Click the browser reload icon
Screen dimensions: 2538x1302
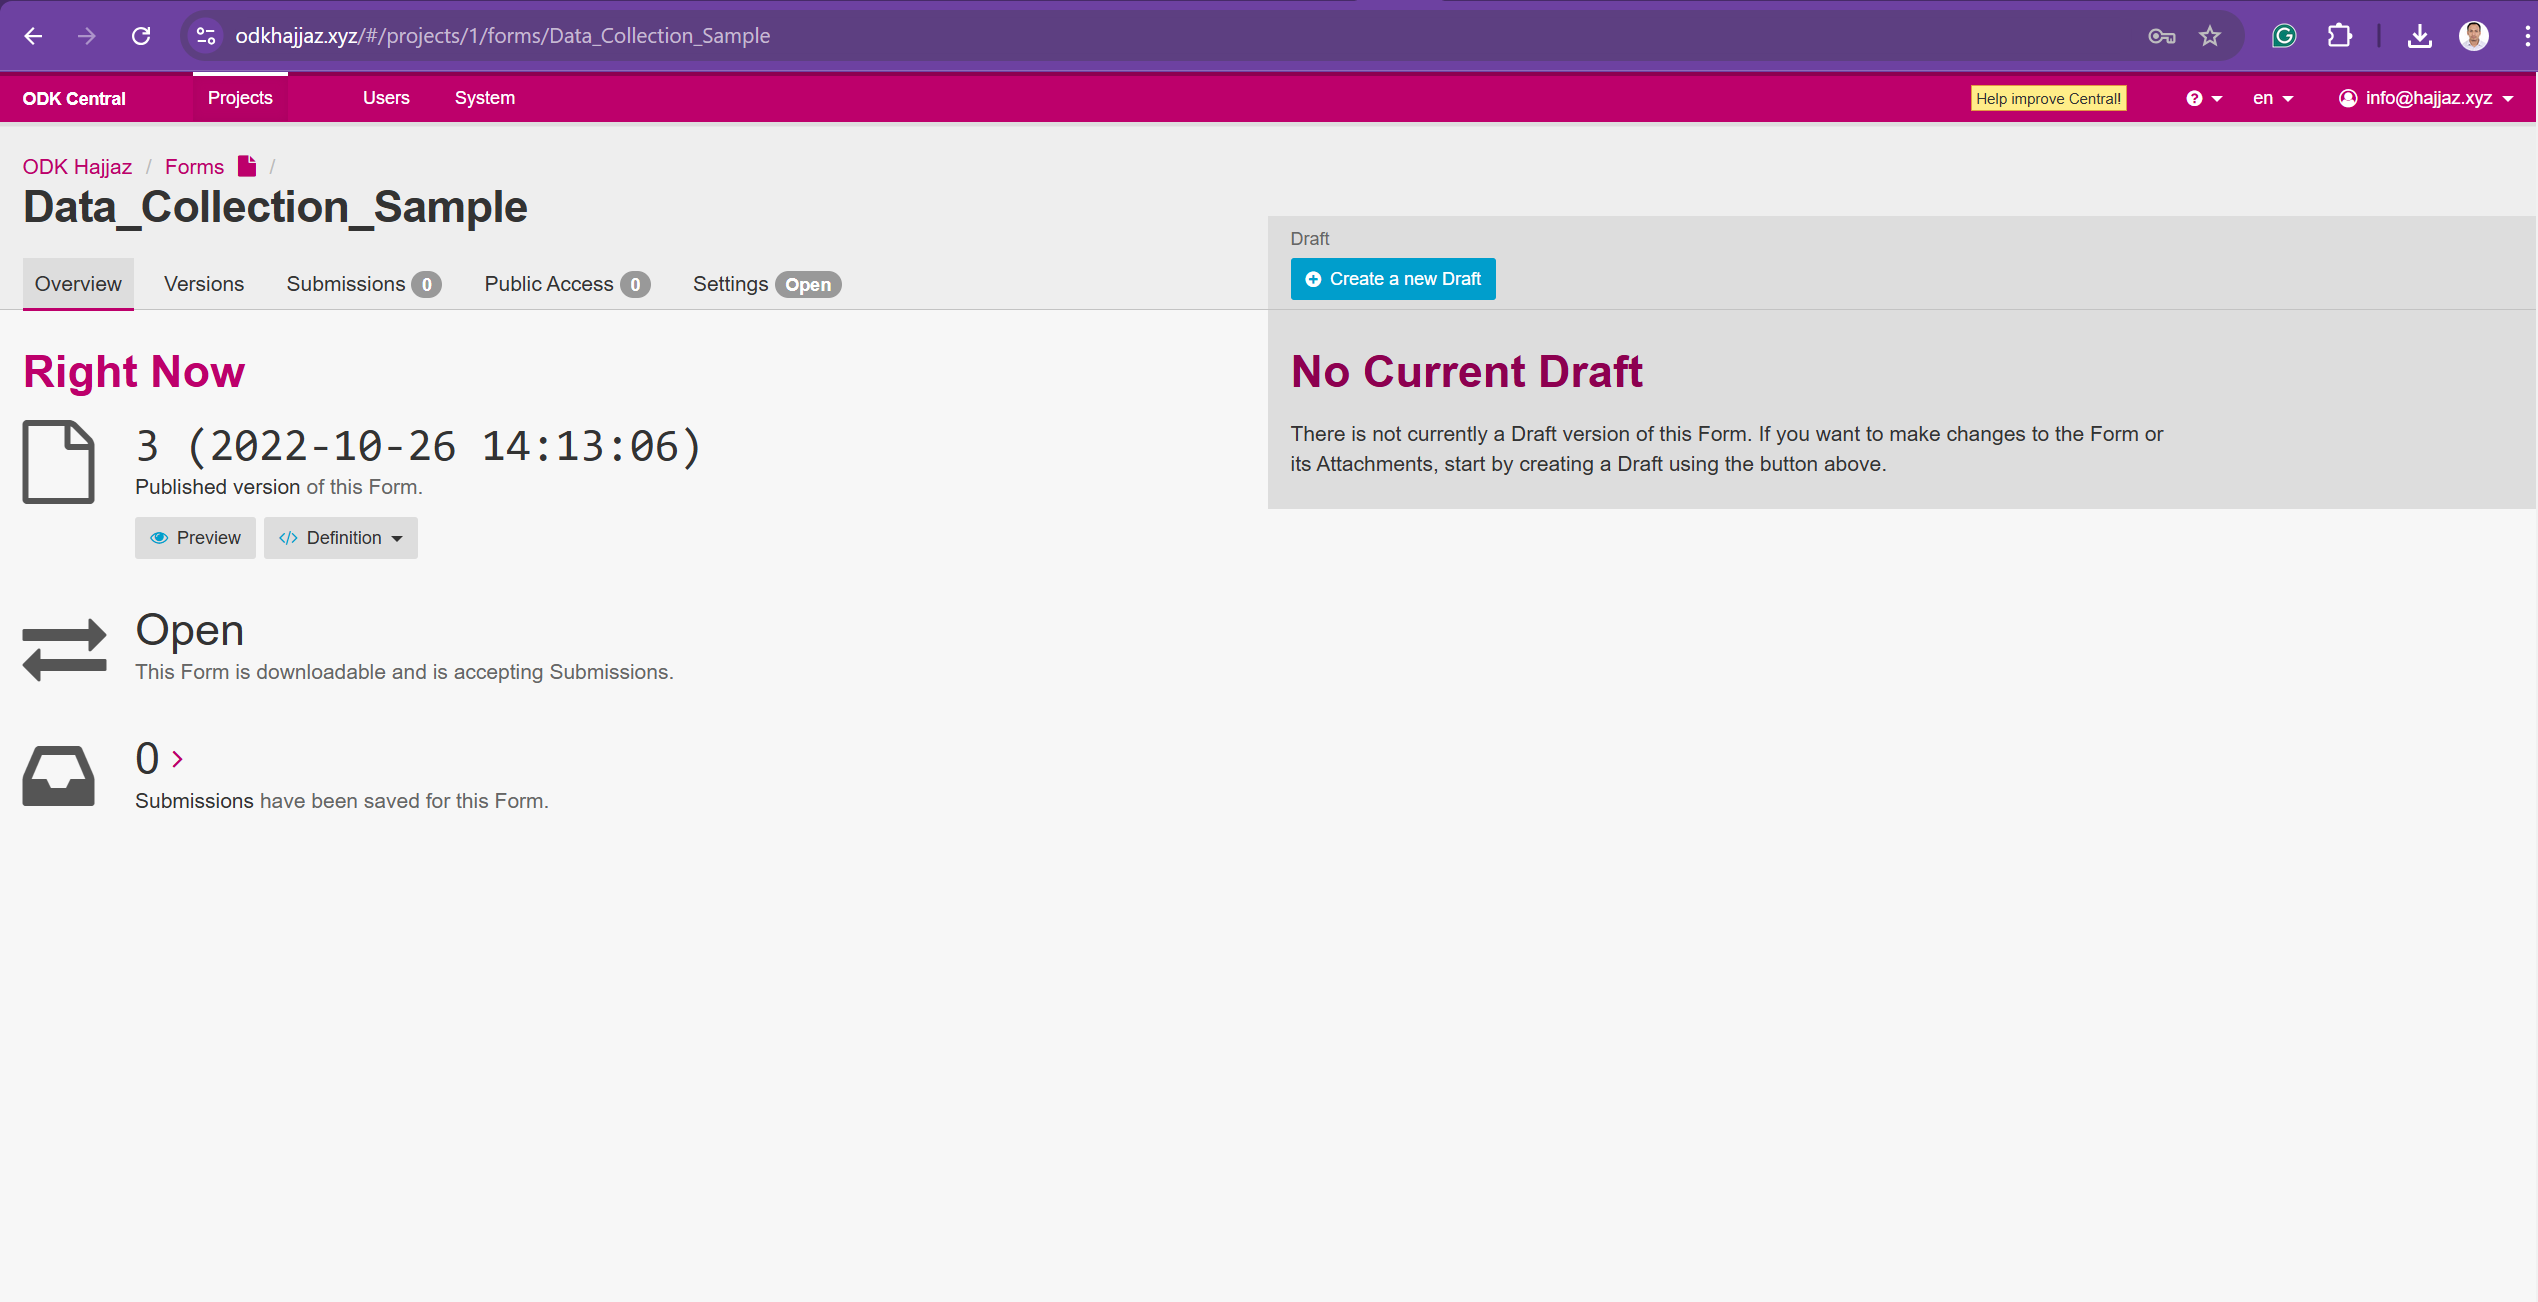[x=141, y=36]
